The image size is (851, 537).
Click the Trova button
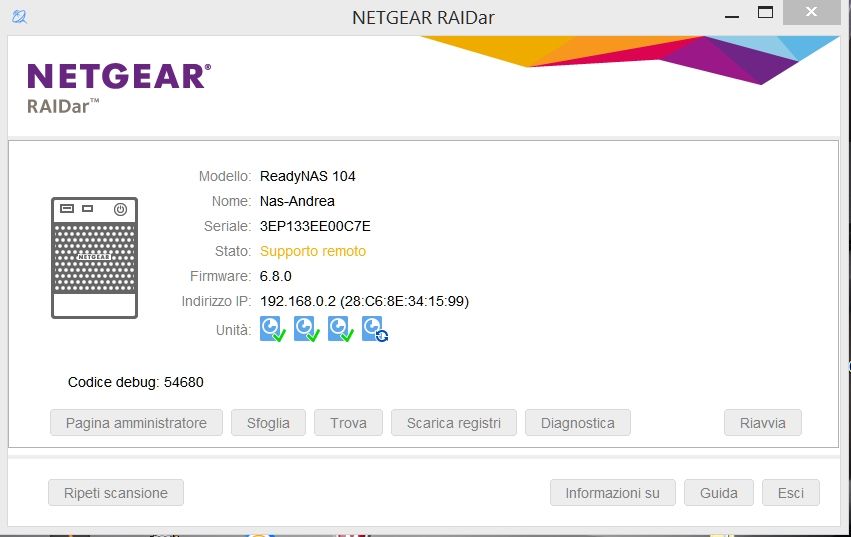(x=348, y=423)
